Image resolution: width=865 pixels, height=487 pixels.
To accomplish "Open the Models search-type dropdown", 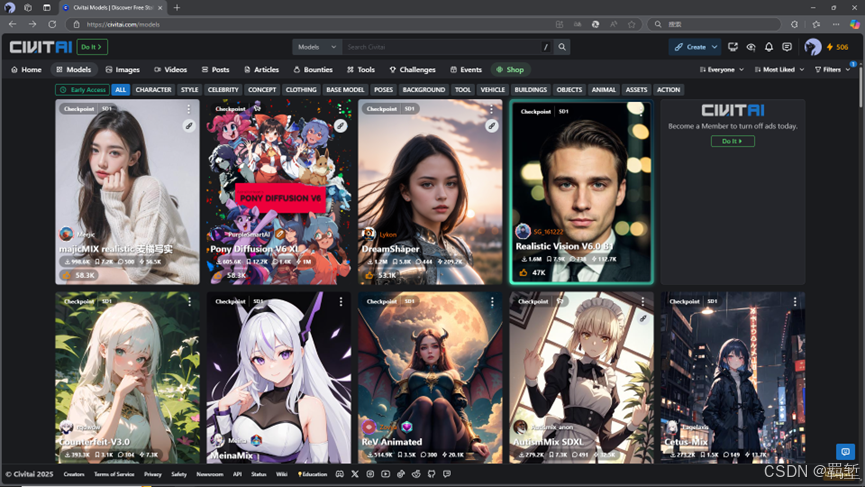I will click(317, 47).
